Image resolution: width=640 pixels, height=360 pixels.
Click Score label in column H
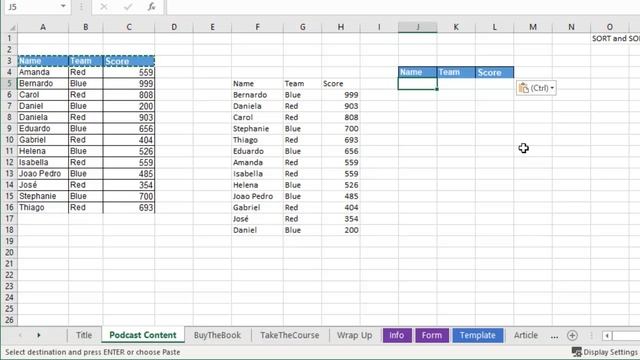coord(341,84)
